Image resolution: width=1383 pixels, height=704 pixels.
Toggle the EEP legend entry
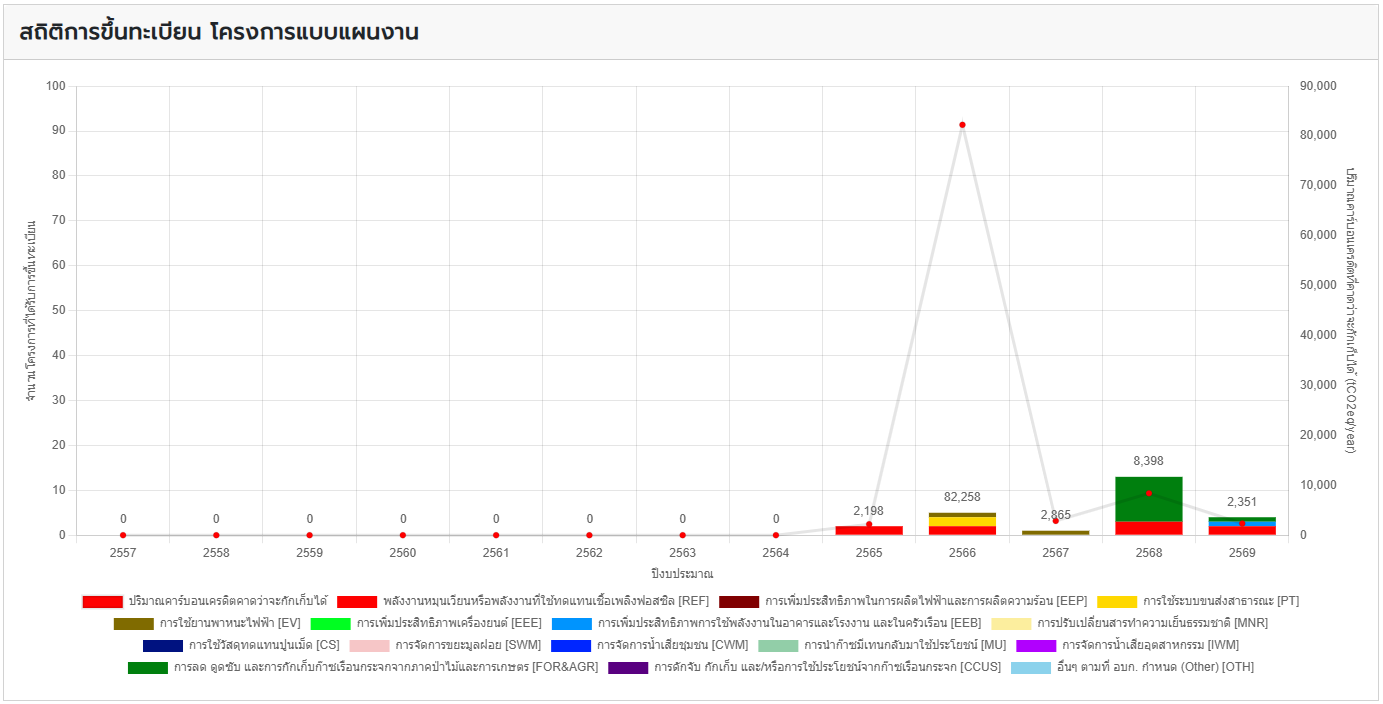[x=925, y=602]
